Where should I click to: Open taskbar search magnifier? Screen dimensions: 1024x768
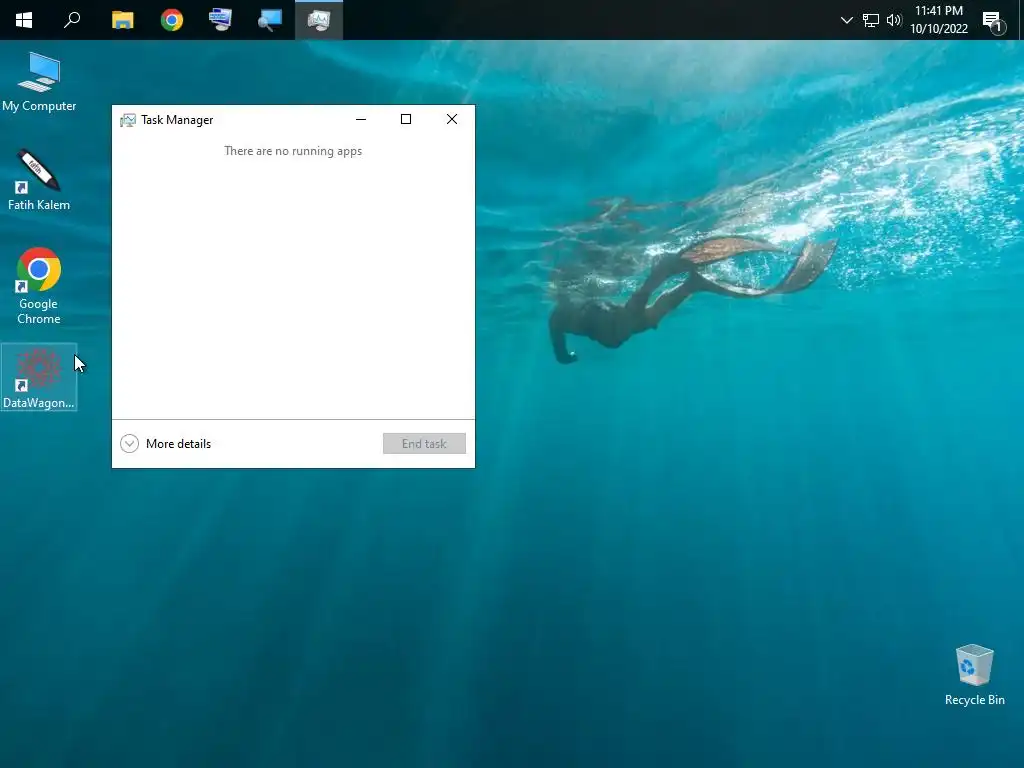pyautogui.click(x=72, y=20)
